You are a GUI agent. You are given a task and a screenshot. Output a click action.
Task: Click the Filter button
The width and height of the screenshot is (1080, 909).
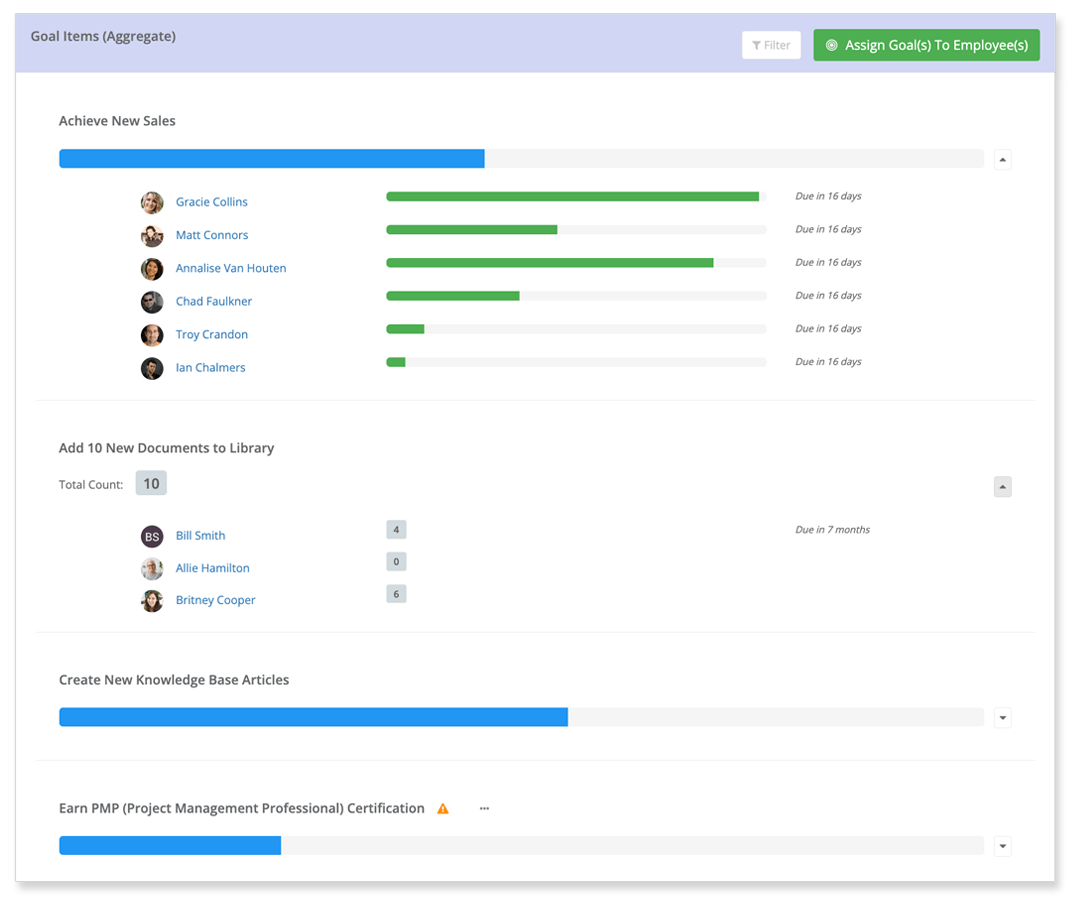point(771,45)
